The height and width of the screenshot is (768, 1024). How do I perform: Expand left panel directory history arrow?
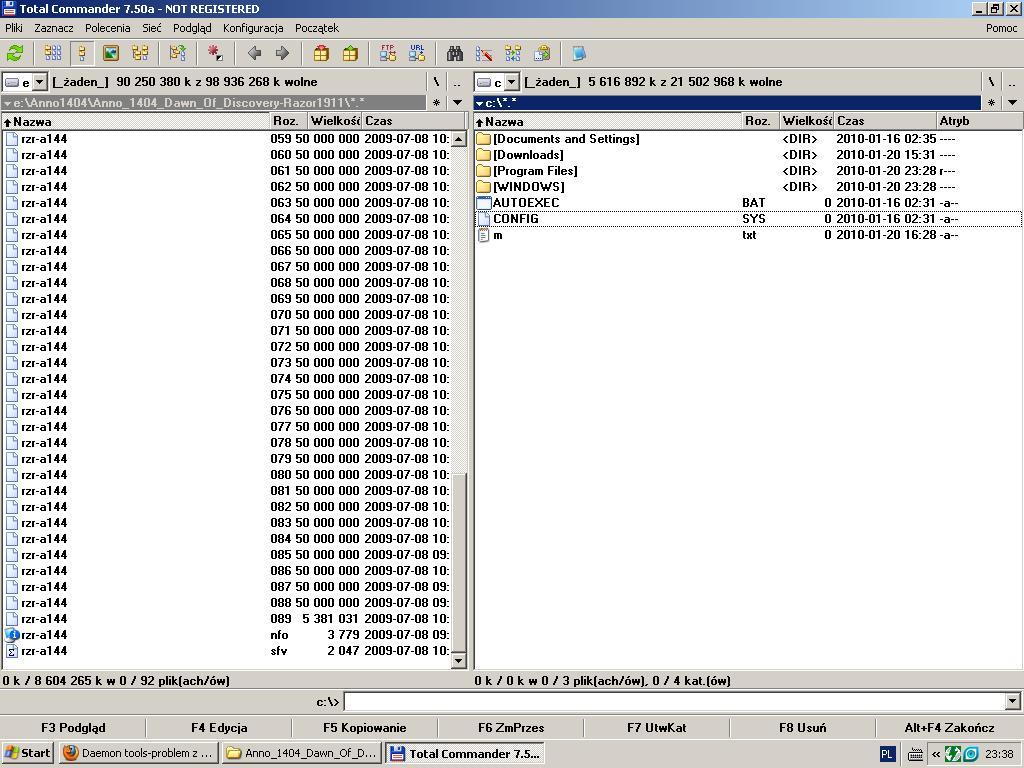[457, 103]
